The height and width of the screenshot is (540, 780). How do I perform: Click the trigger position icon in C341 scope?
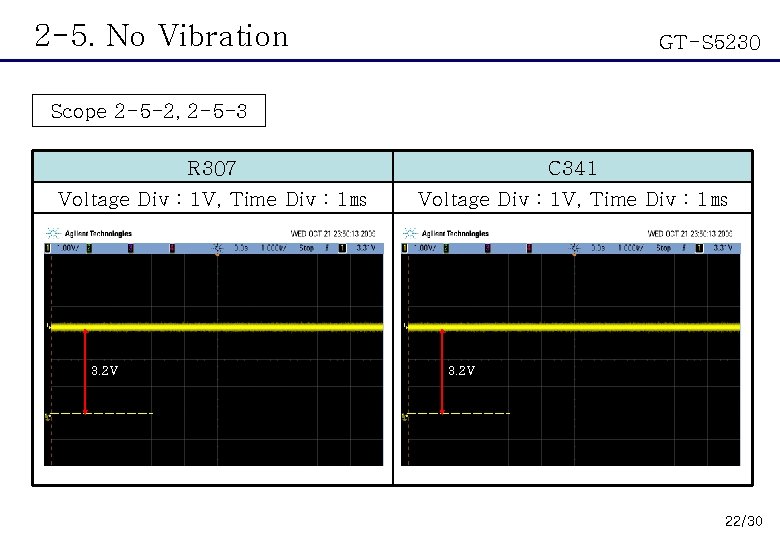575,248
